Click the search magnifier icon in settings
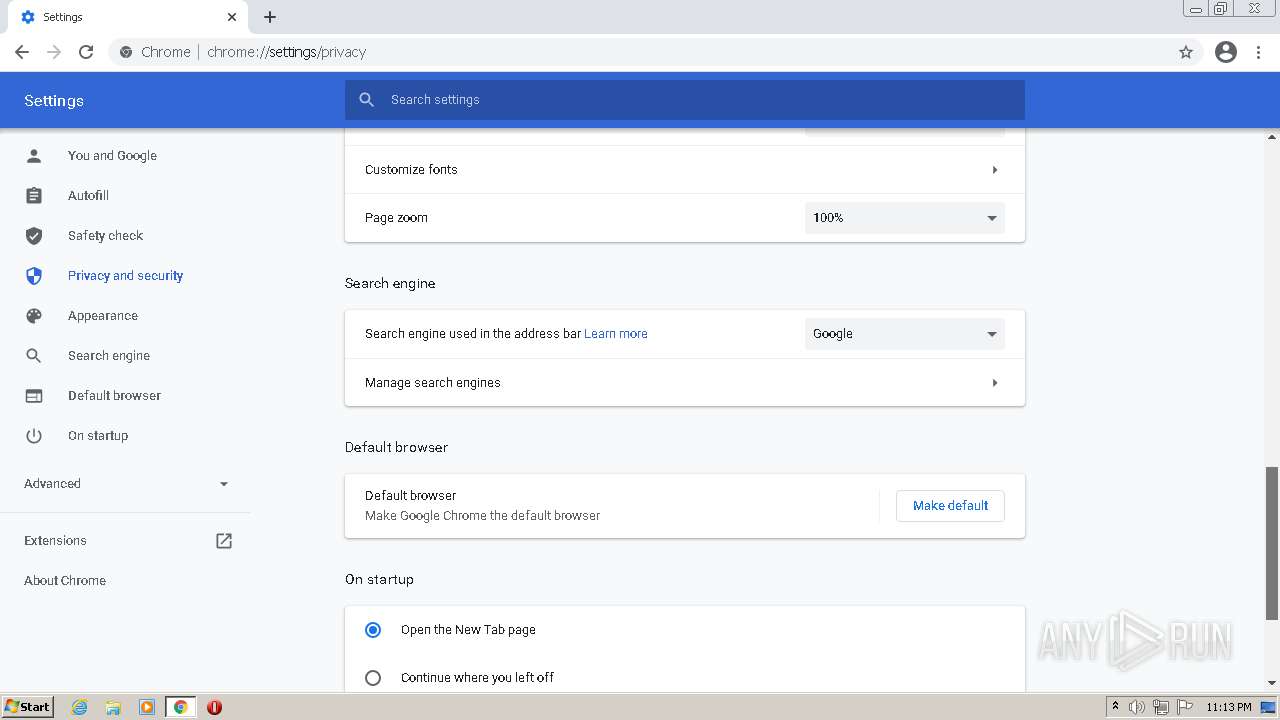 pos(367,100)
